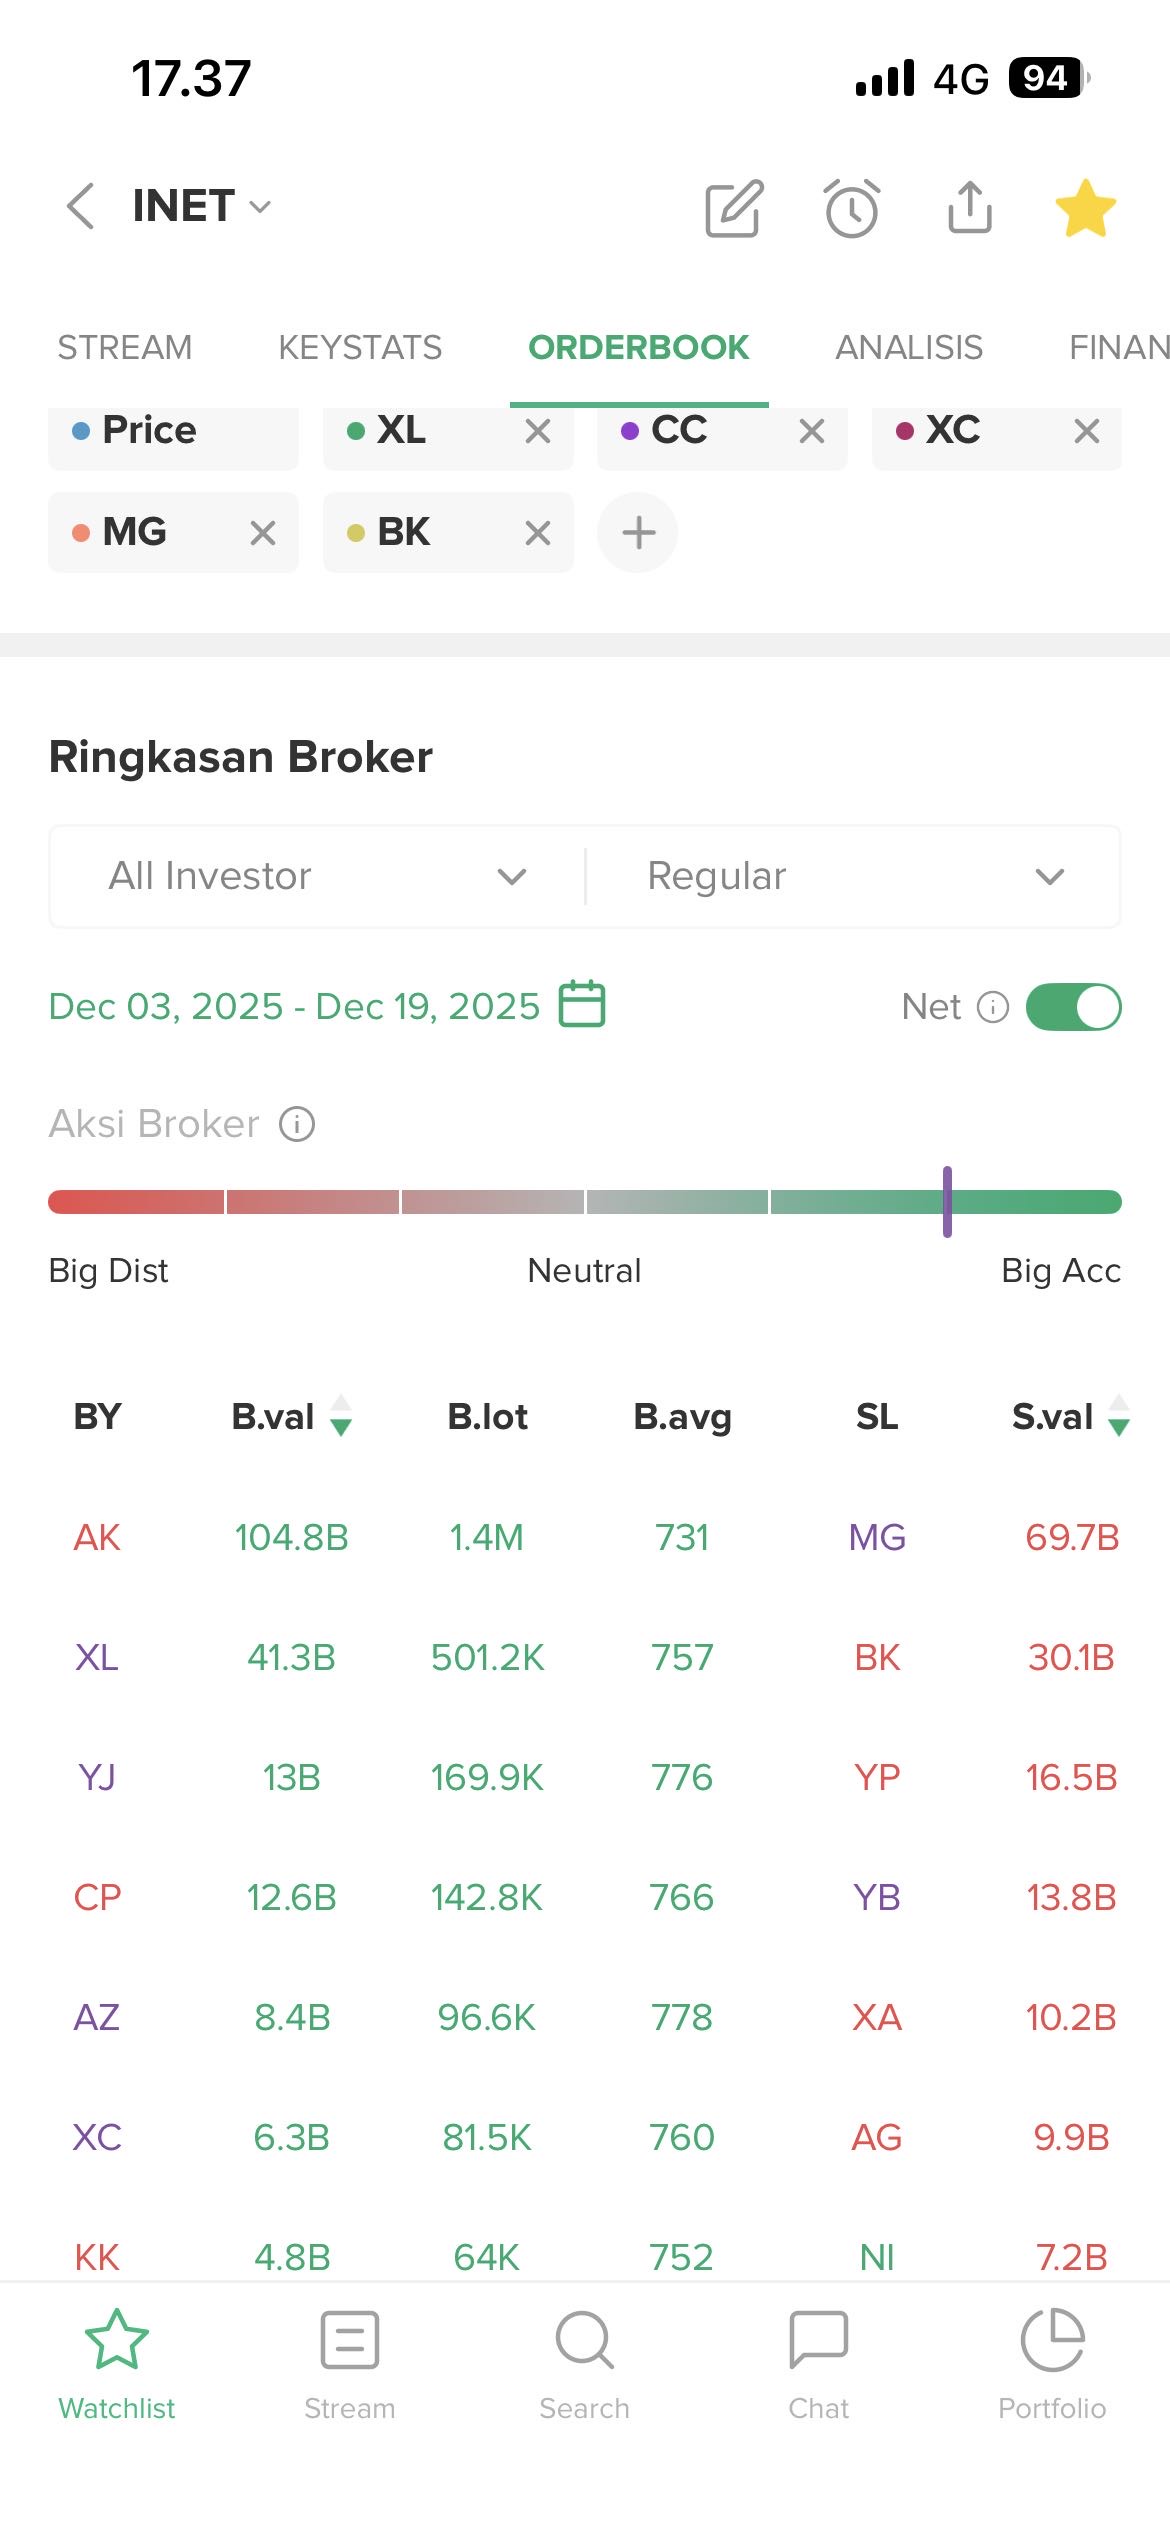
Task: Tap the back arrow icon
Action: (x=81, y=206)
